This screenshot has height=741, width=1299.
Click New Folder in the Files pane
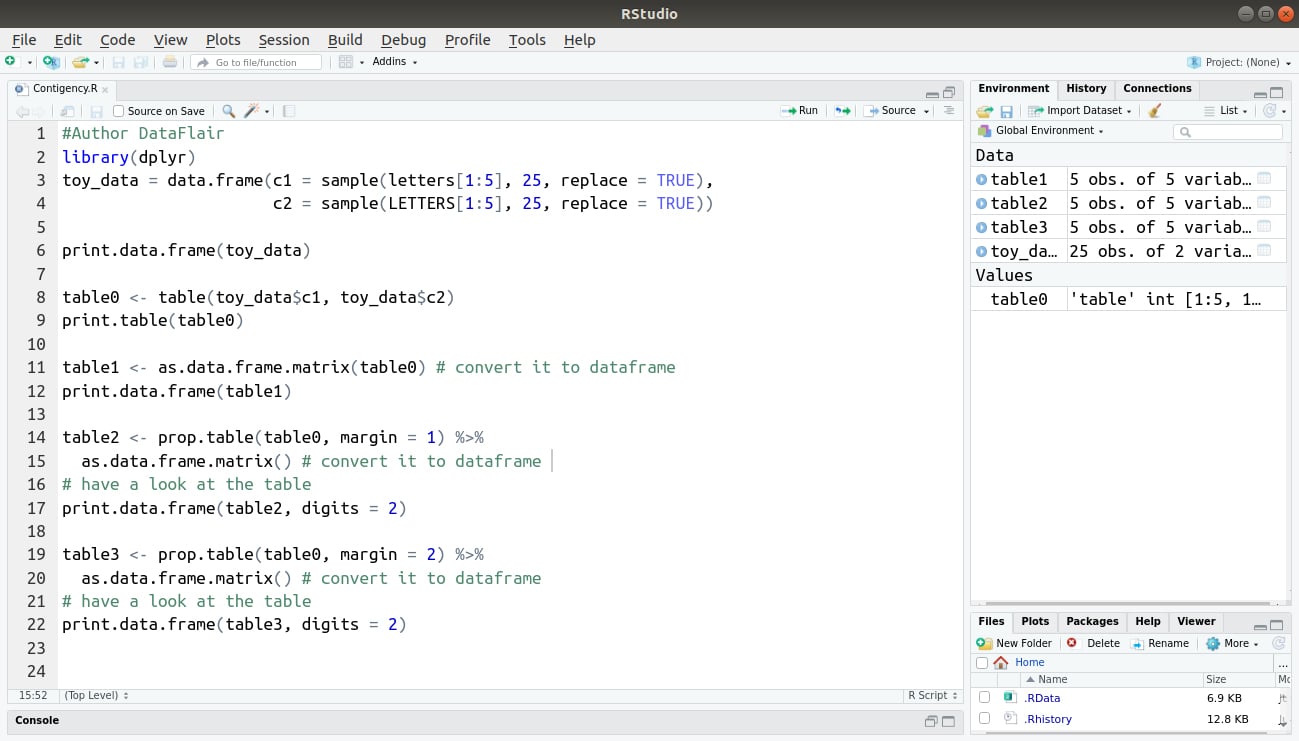(x=1020, y=643)
